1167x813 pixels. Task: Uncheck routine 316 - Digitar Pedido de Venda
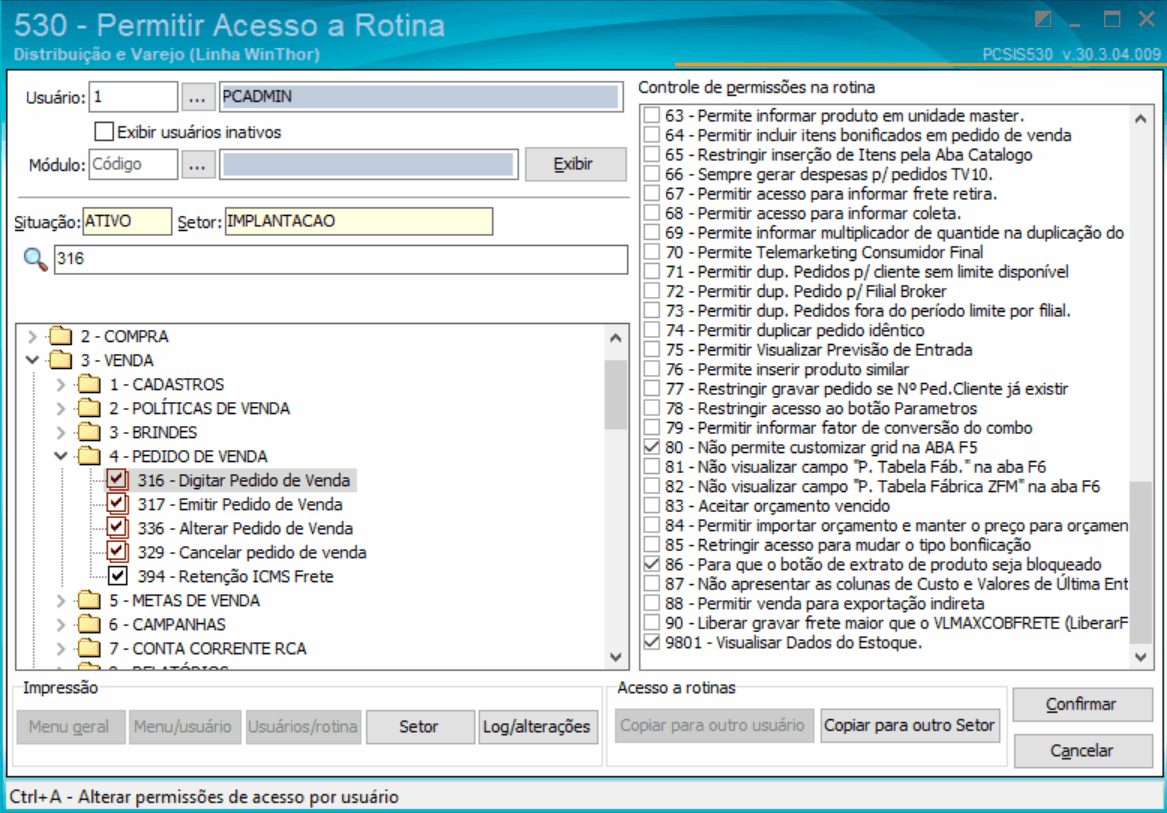pos(117,480)
